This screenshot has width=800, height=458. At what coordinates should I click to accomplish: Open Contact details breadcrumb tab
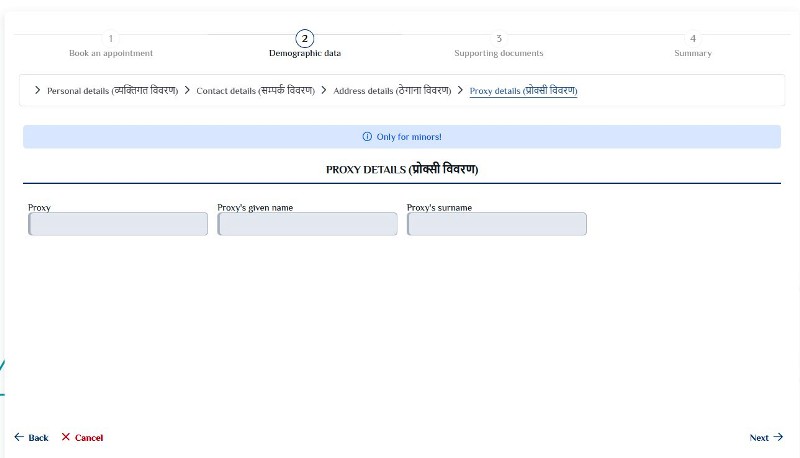point(256,91)
